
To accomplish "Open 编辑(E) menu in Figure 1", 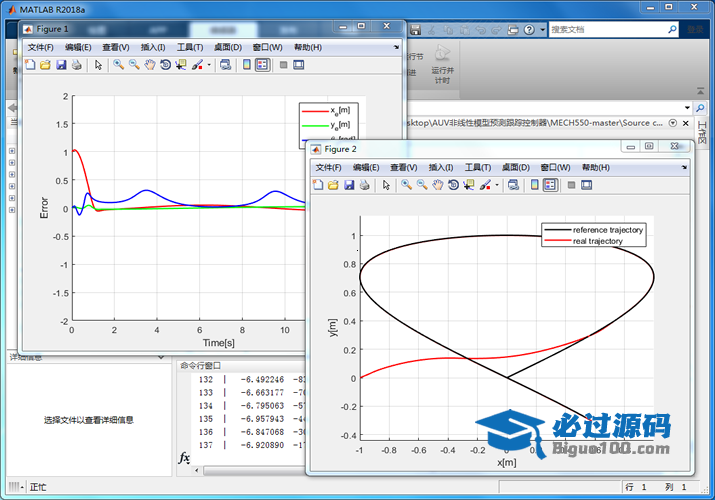I will point(78,47).
